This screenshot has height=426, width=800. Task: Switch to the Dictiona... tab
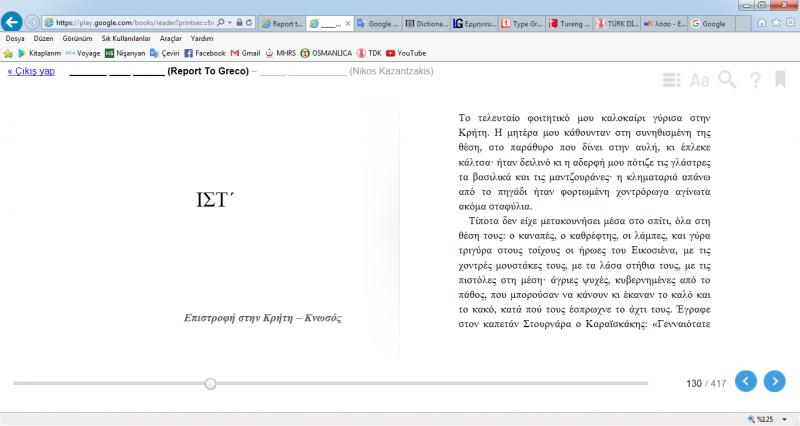point(427,23)
